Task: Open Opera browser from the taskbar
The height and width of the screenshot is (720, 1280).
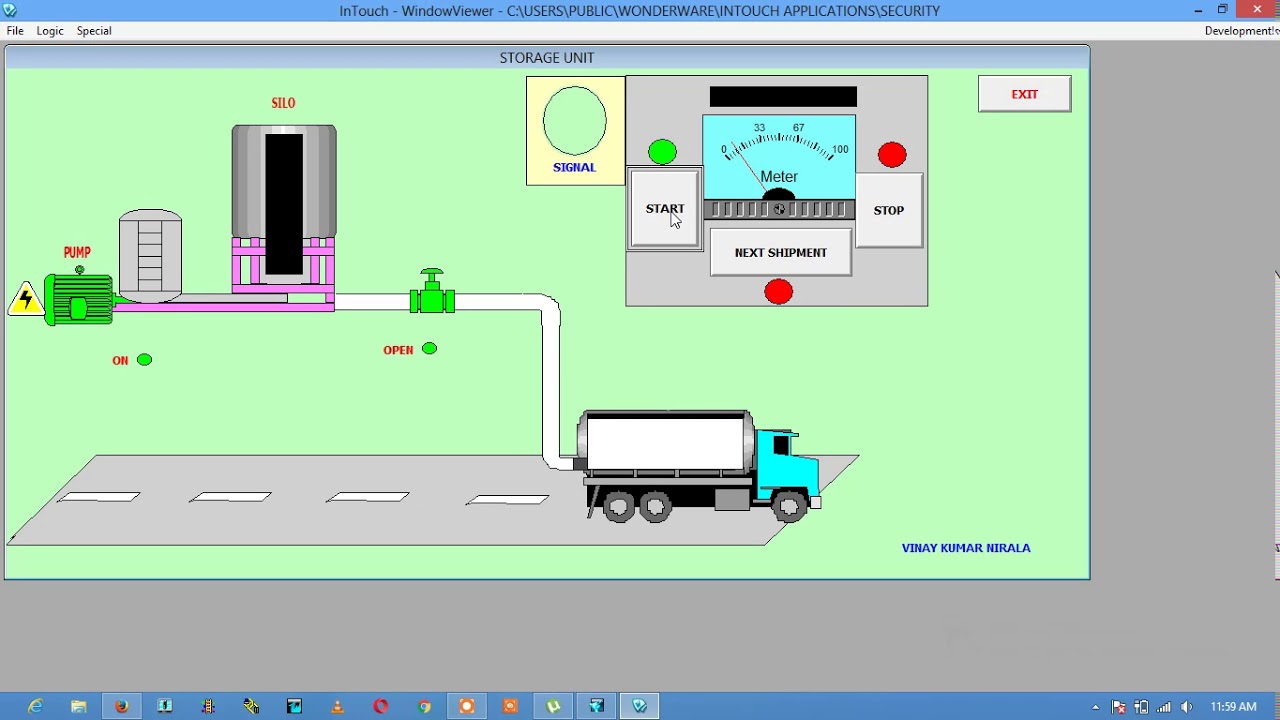Action: [380, 707]
